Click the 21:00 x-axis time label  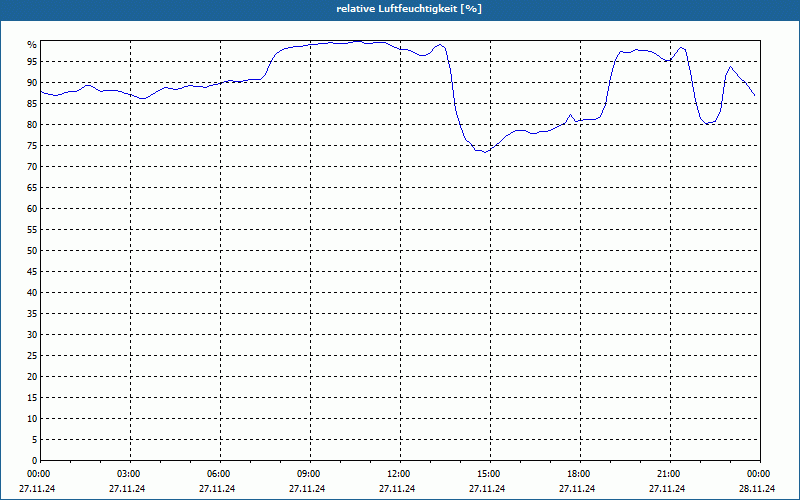[668, 474]
